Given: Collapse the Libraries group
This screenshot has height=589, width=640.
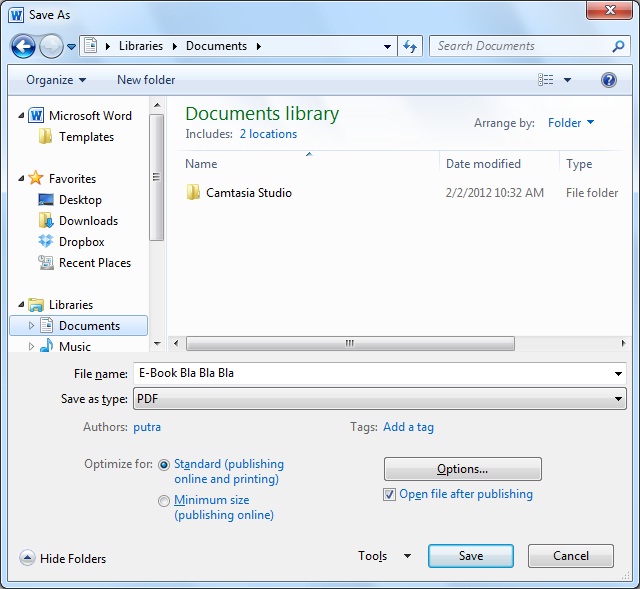Looking at the screenshot, I should [x=21, y=305].
